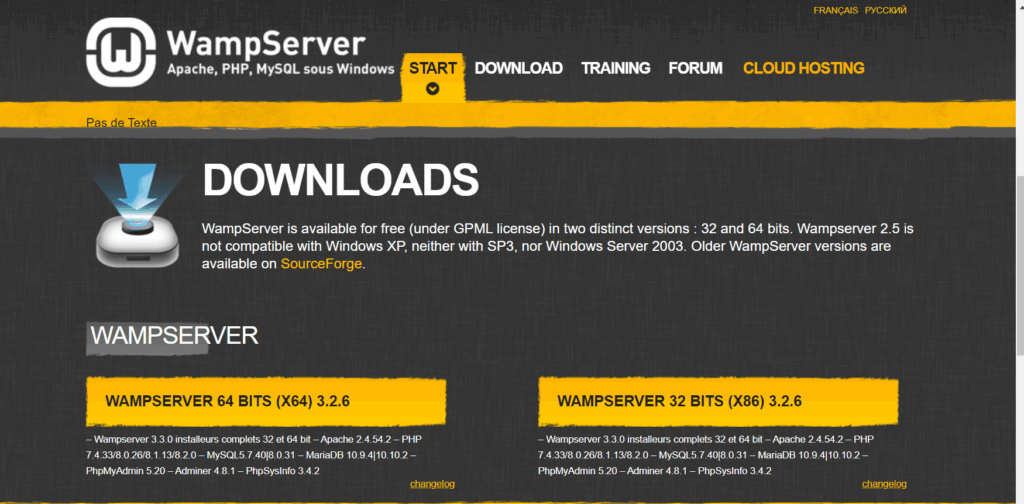Download WAMPSERVER 64 BITS (X64) 3.2.6

(266, 401)
